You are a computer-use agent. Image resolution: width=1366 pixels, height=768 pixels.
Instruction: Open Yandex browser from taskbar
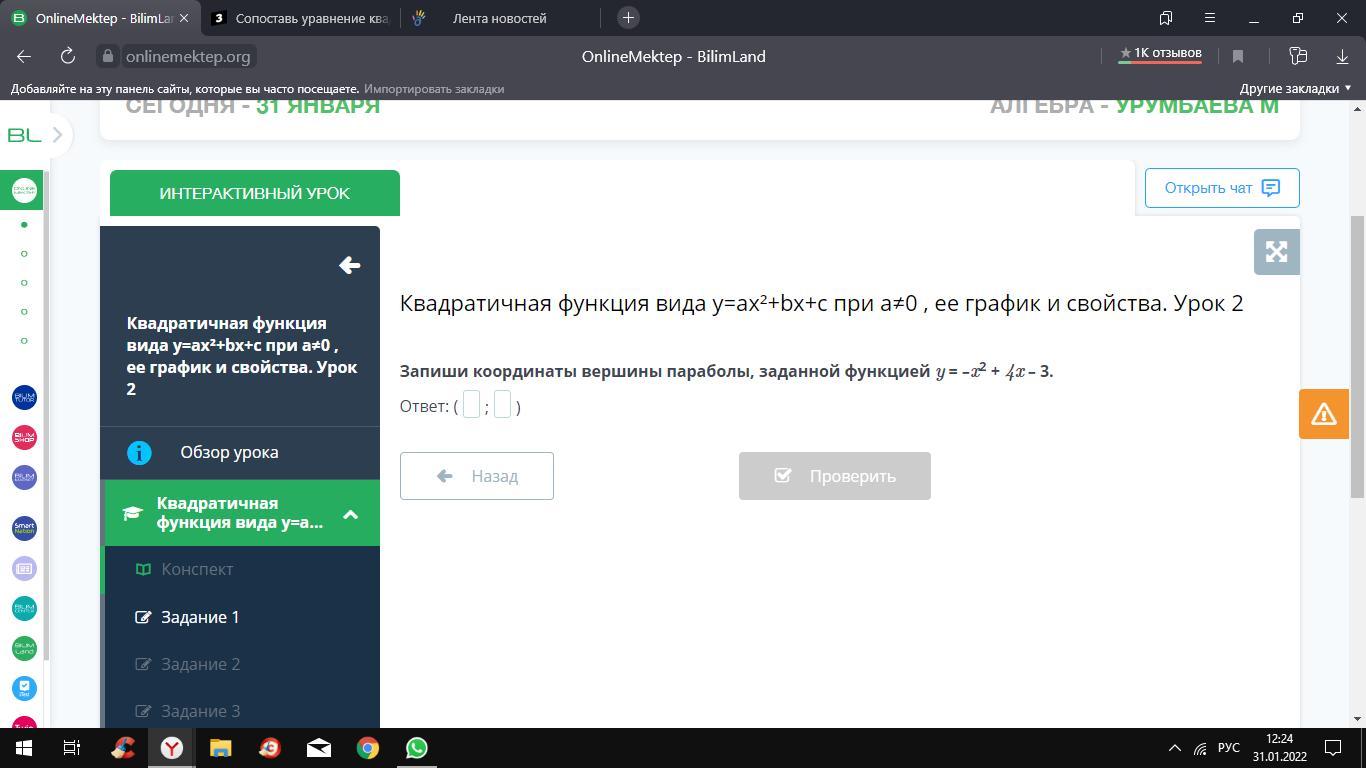point(172,747)
